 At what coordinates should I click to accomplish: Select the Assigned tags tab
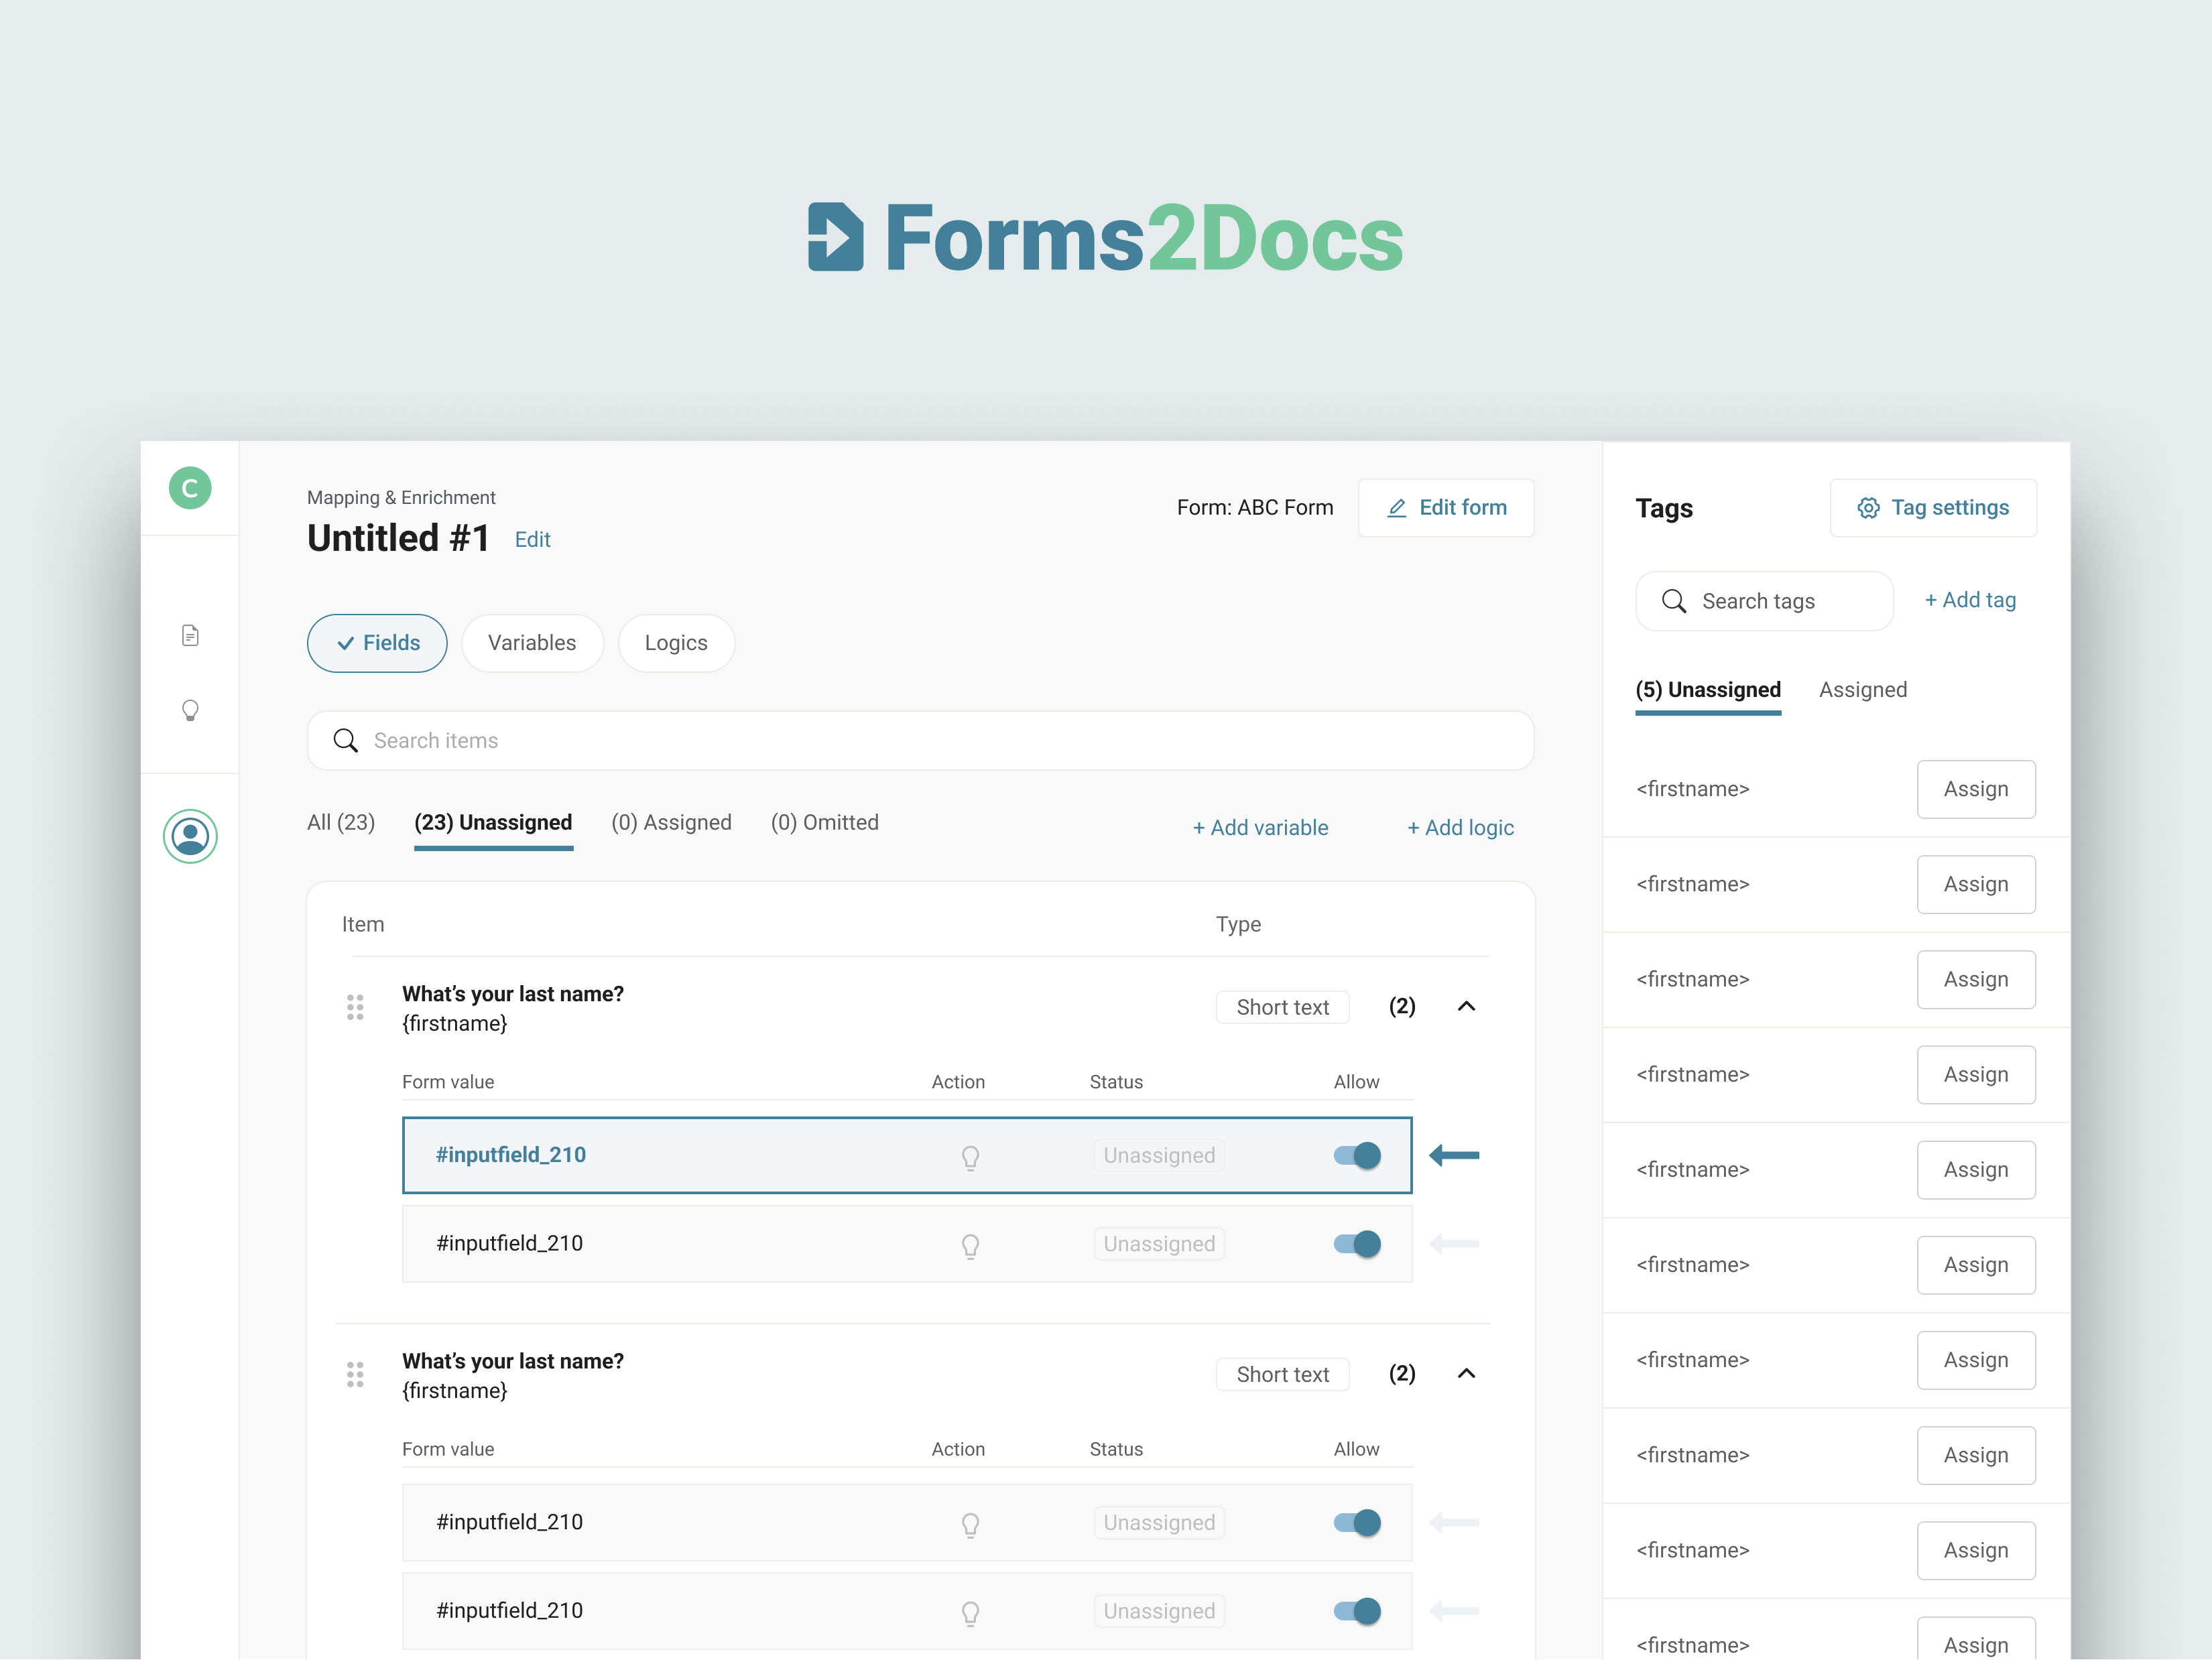tap(1863, 690)
